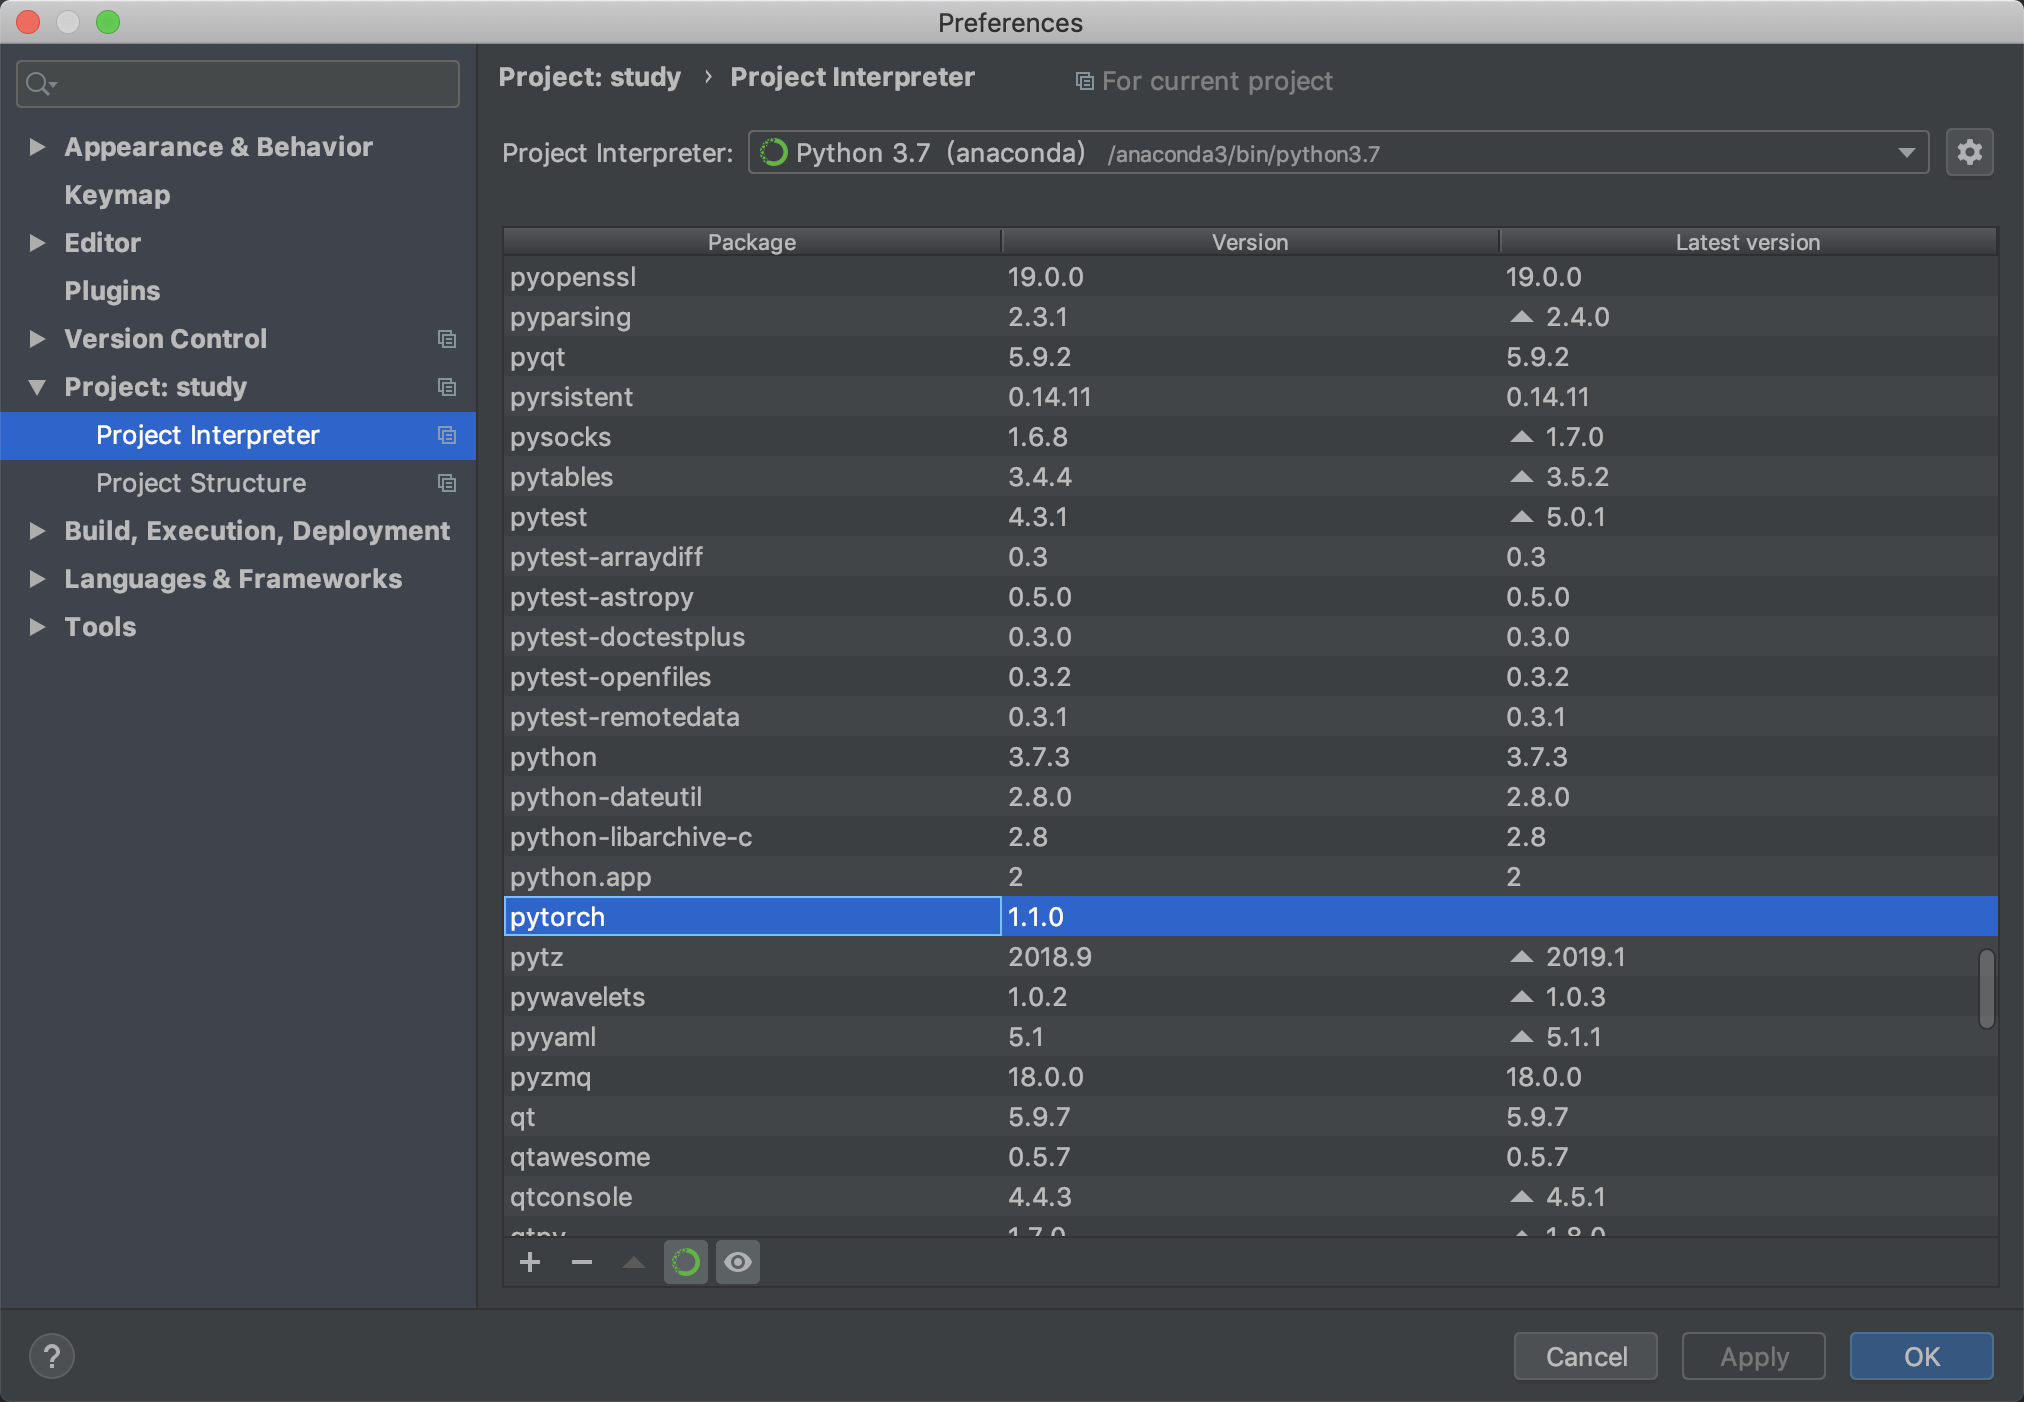2024x1402 pixels.
Task: Upgrade the selected package via the arrow icon
Action: (632, 1262)
